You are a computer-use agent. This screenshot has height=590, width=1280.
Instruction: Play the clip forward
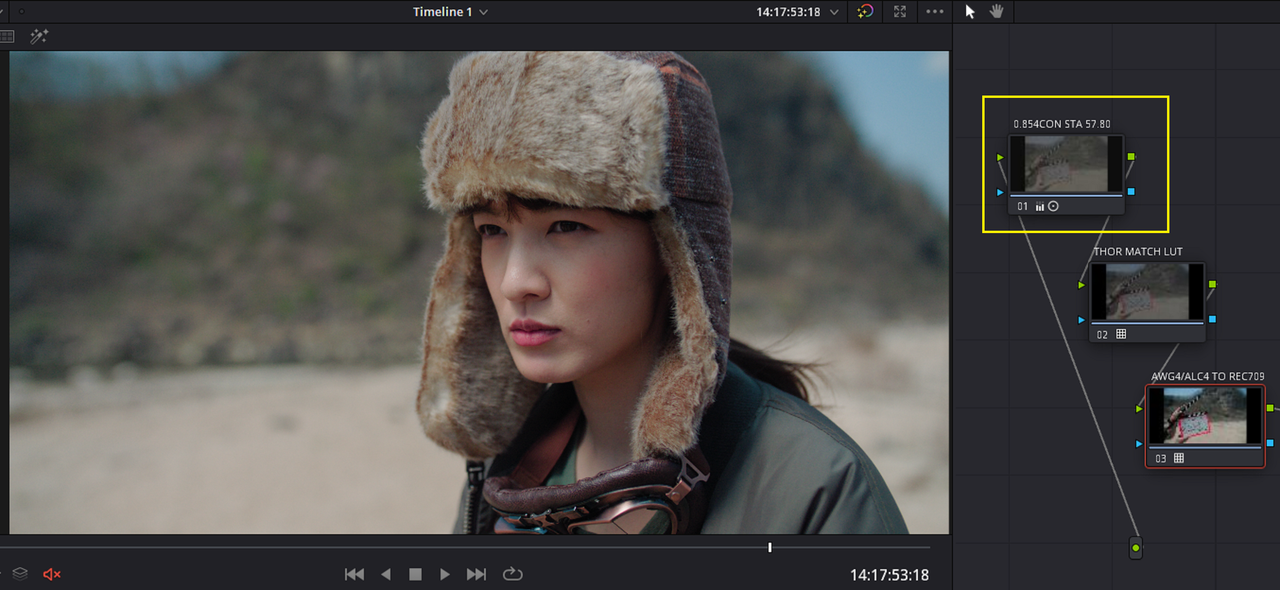pos(445,574)
